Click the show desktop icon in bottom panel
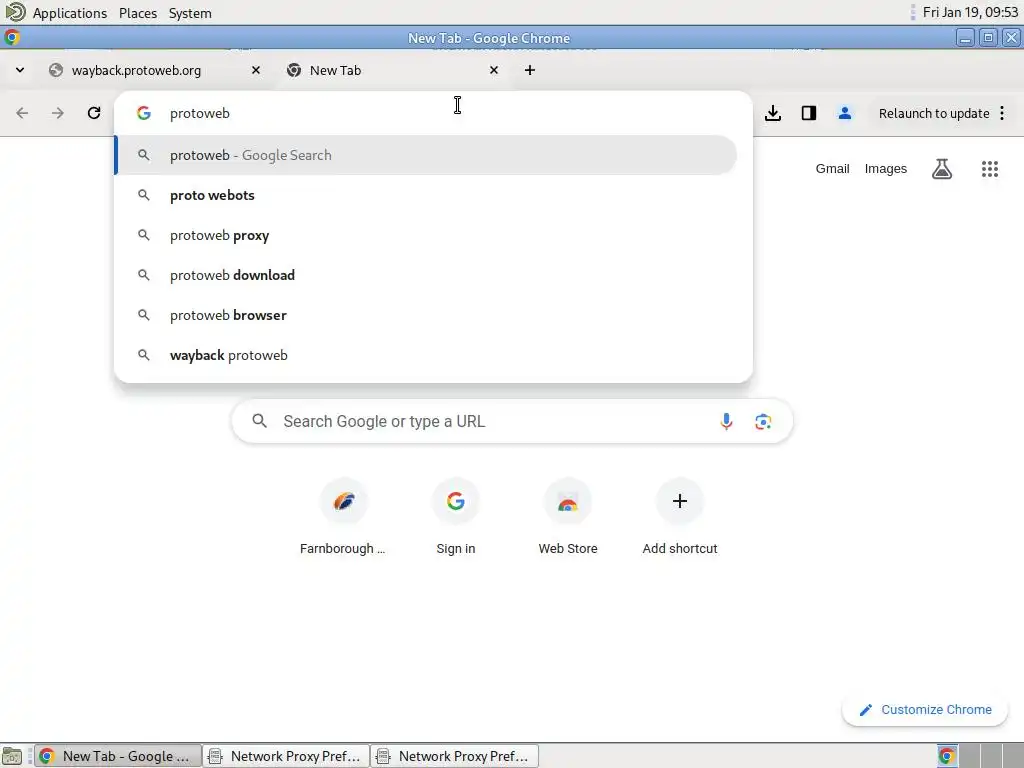Viewport: 1024px width, 768px height. coord(12,756)
